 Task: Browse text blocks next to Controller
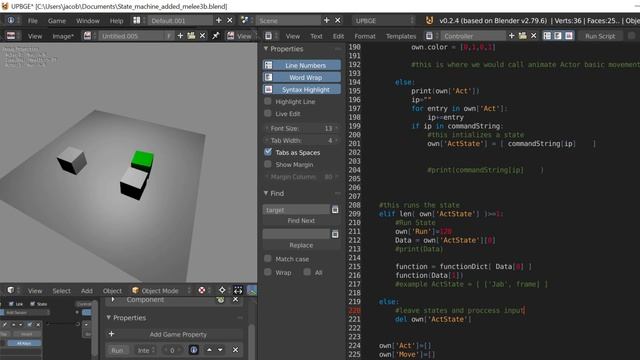430,36
